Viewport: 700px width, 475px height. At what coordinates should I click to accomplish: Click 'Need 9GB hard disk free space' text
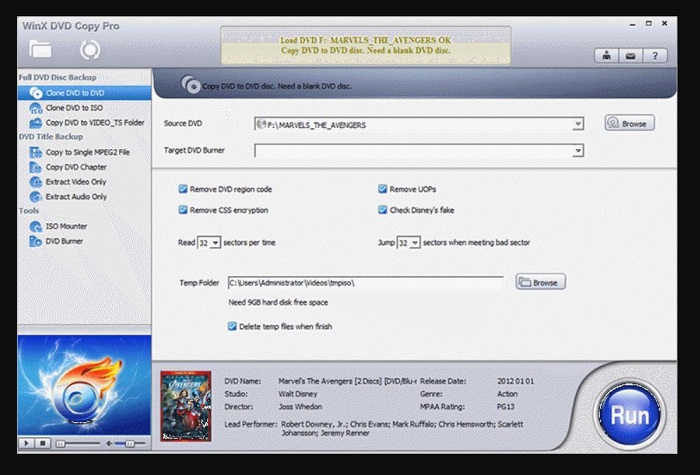[278, 302]
